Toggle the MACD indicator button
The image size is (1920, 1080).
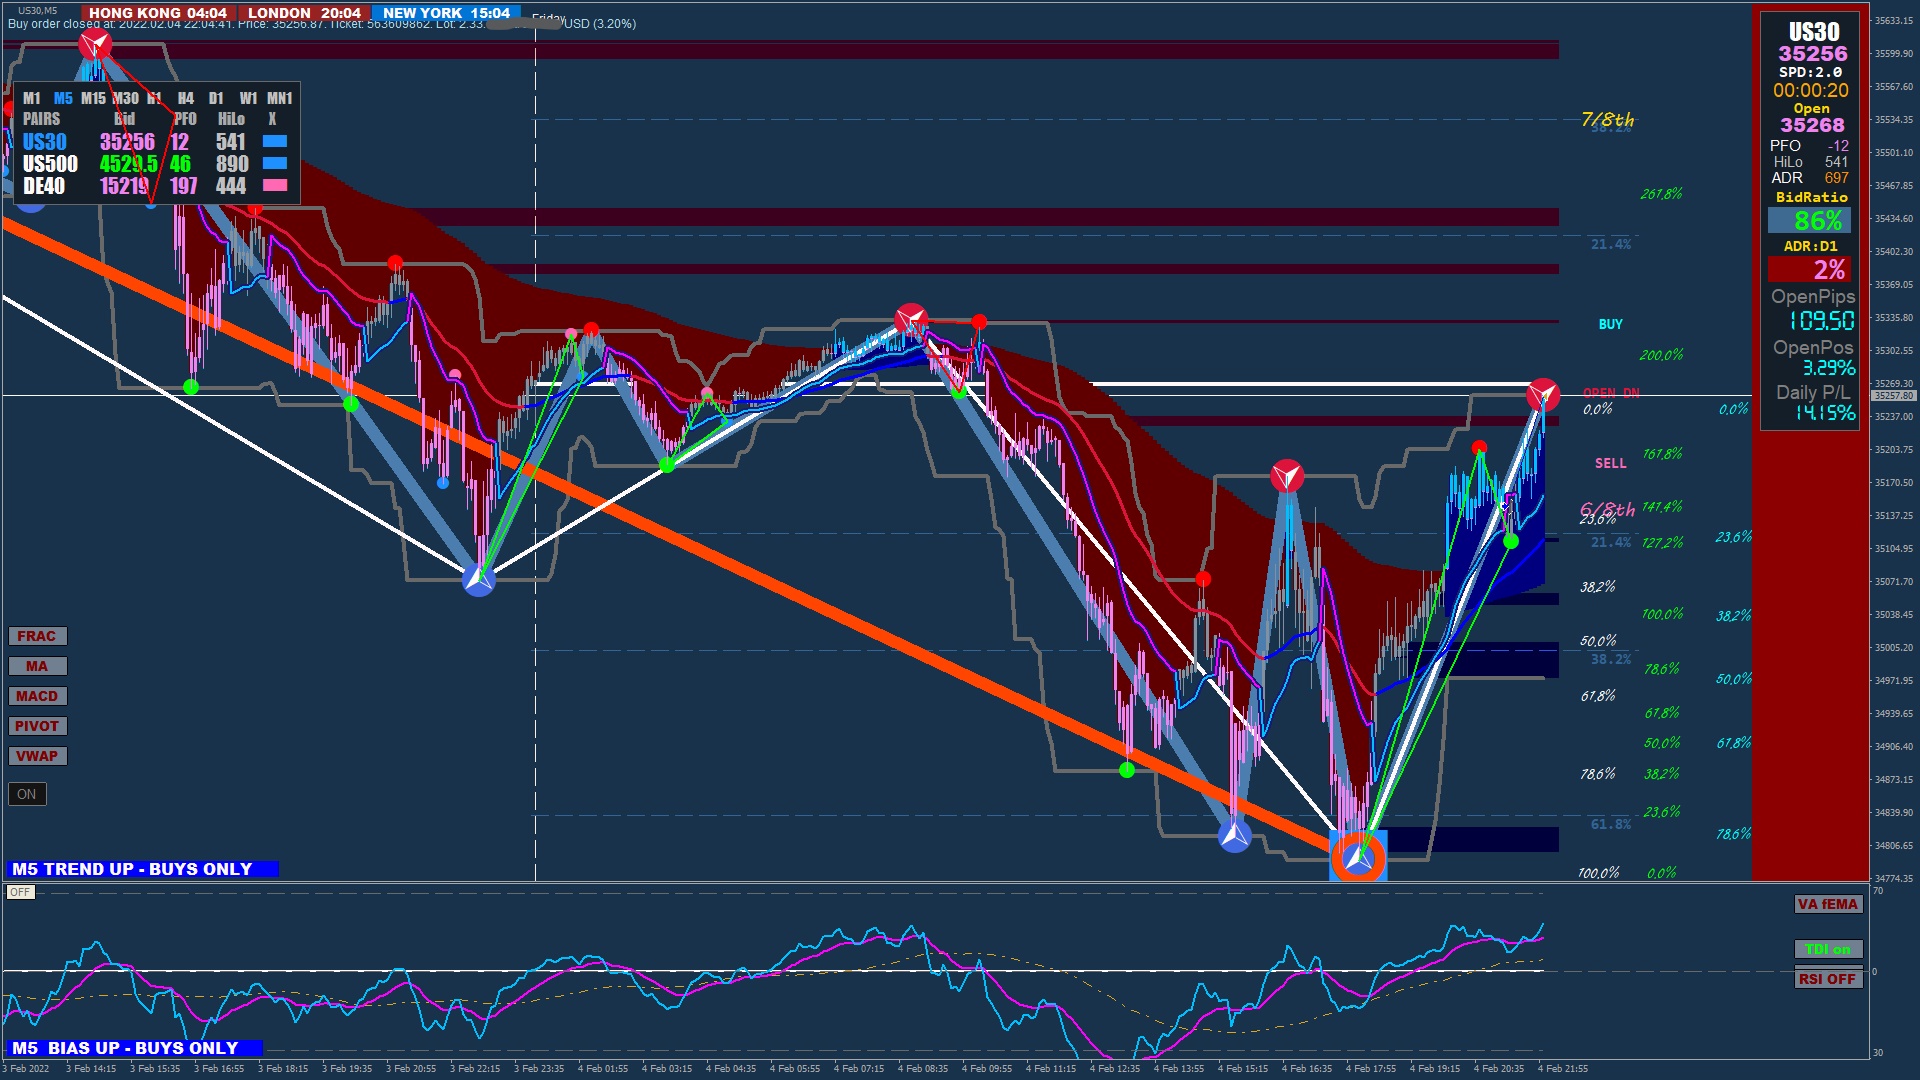[x=37, y=696]
